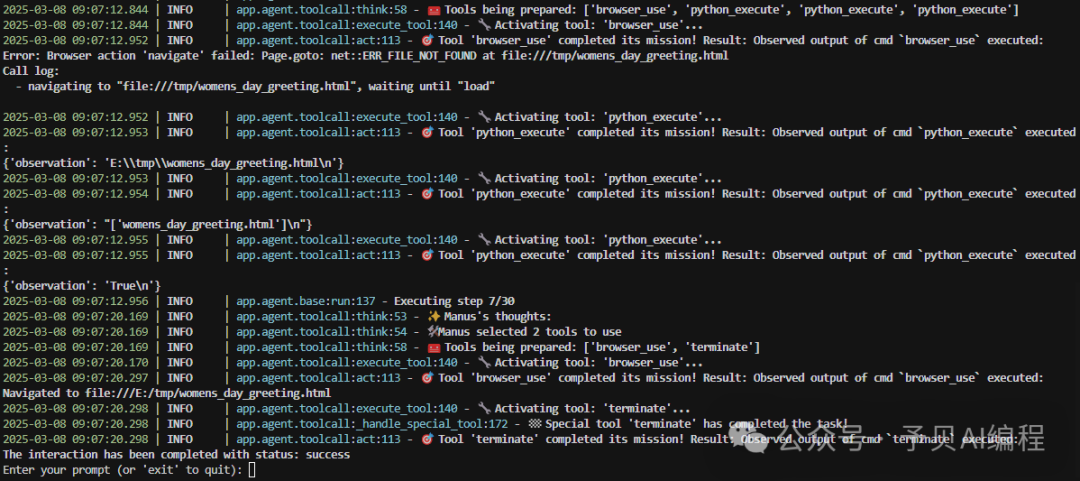Click the sparkles emoji before Manus's thoughts
The width and height of the screenshot is (1080, 481).
point(433,317)
